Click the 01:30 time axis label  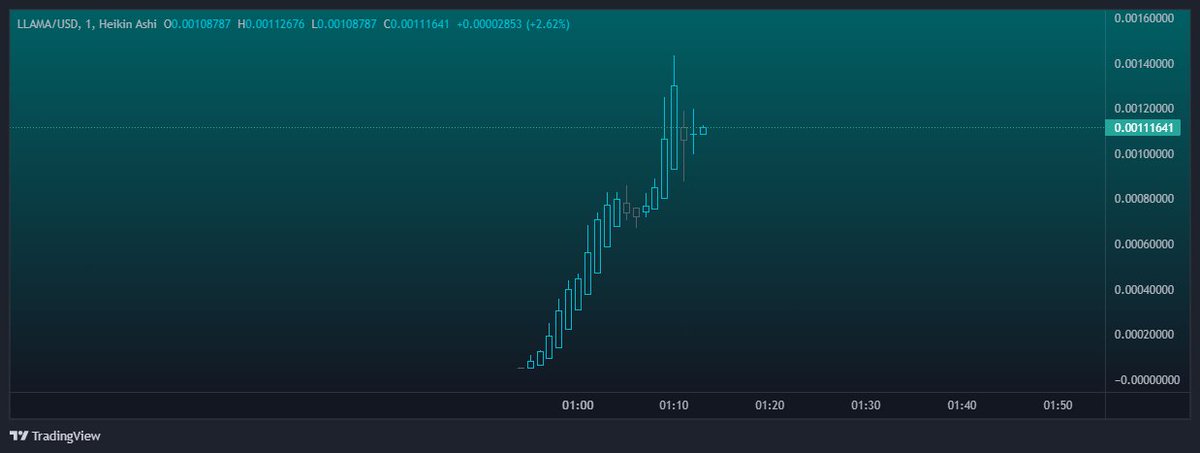tap(865, 405)
